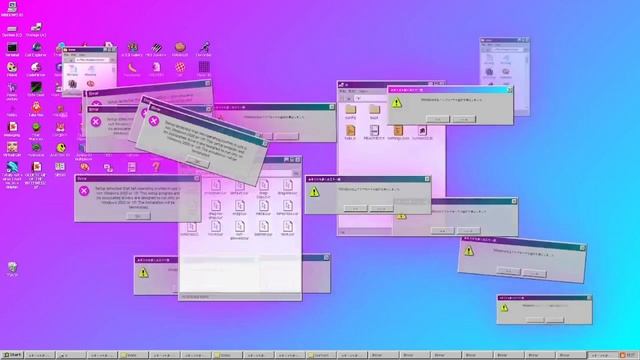Click OK in the lowest untilted Error dialog

[138, 216]
